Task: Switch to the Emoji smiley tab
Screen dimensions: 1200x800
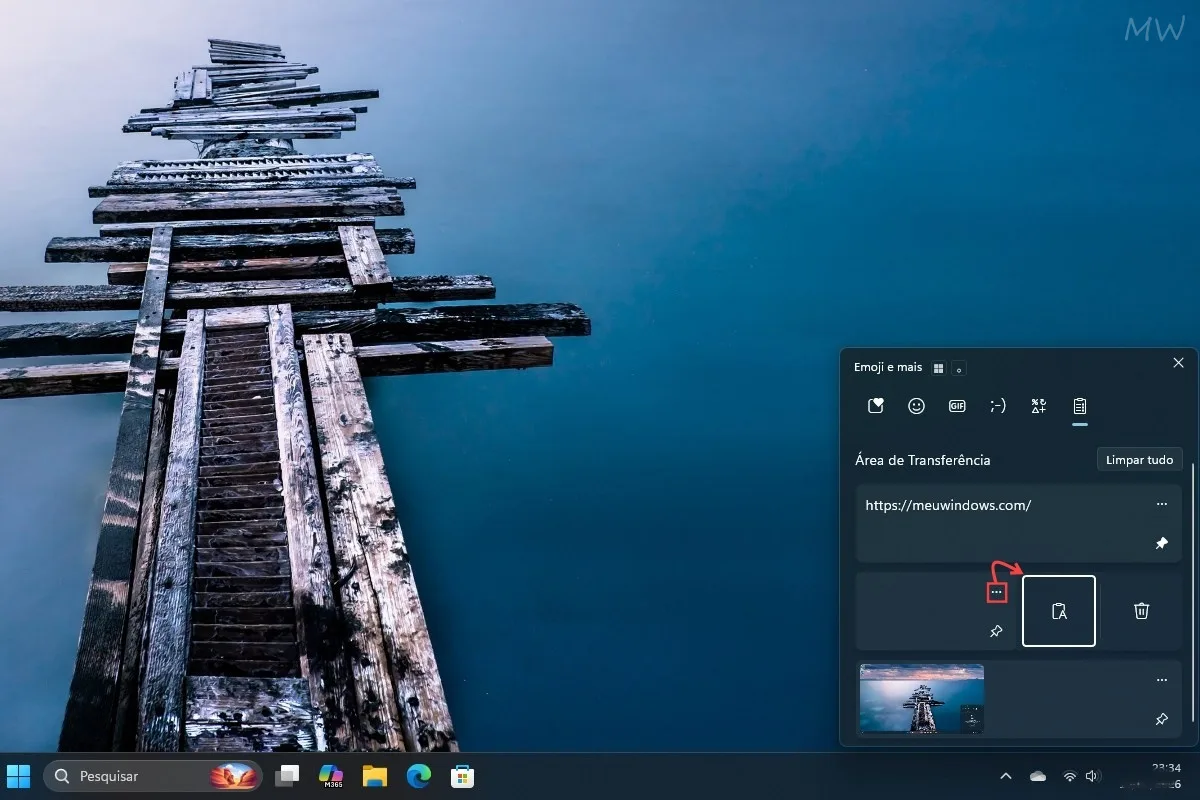Action: pyautogui.click(x=916, y=406)
